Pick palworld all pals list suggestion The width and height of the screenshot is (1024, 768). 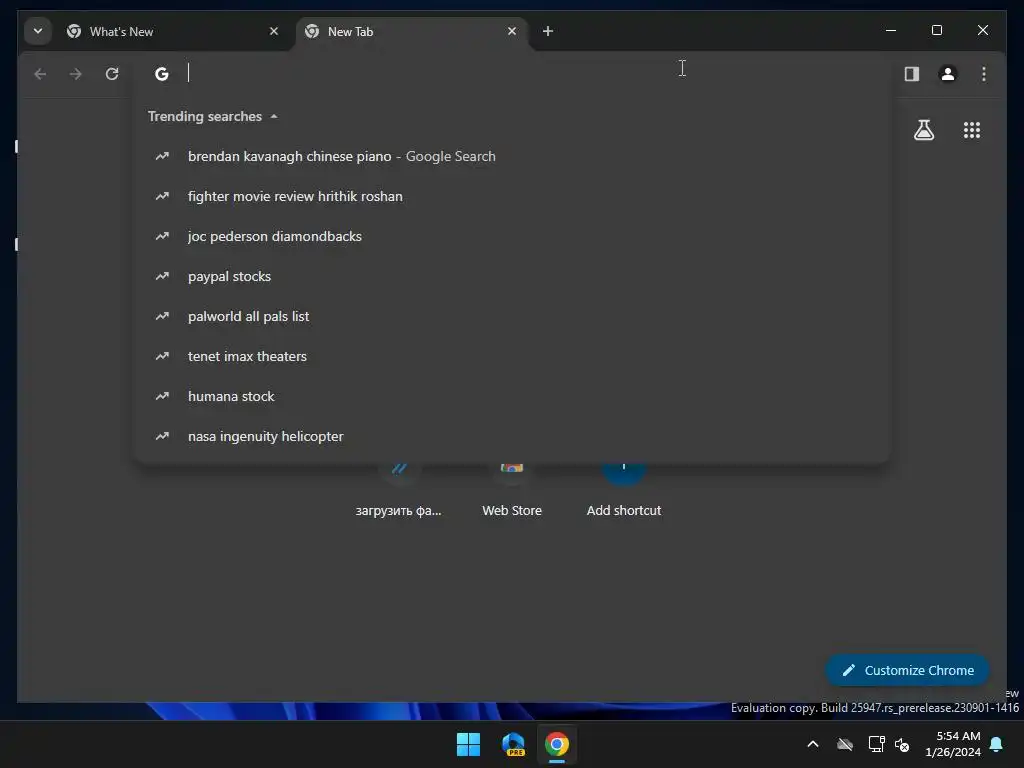point(512,316)
